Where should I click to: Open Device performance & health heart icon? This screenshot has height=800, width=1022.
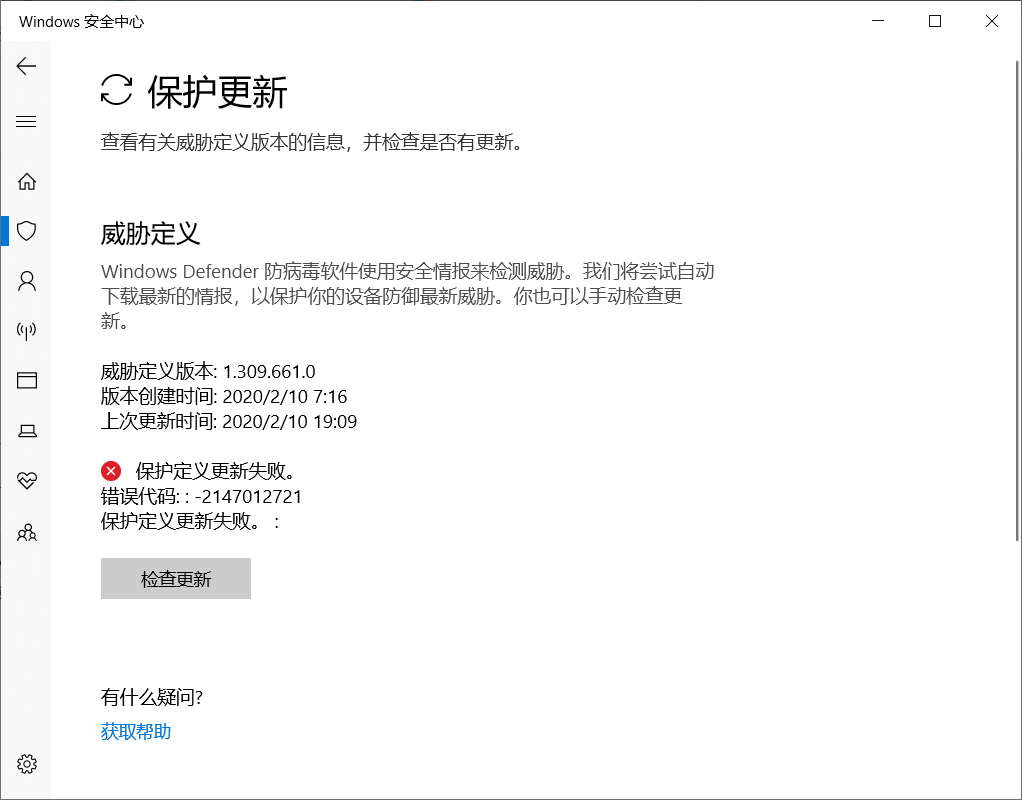click(27, 481)
